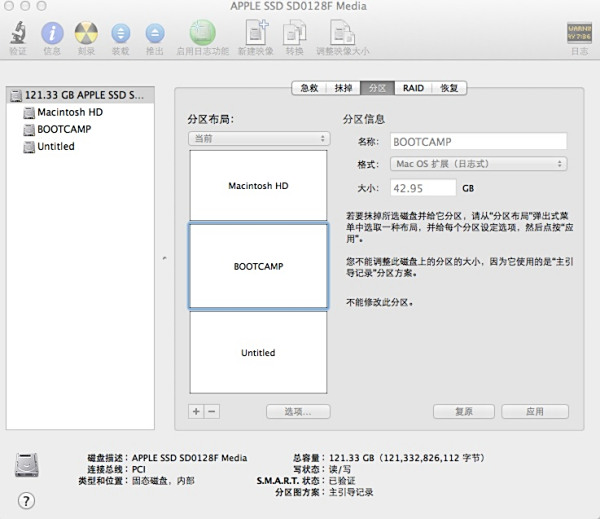The image size is (600, 519).
Task: Click the Convert (转换) toolbar icon
Action: click(294, 33)
